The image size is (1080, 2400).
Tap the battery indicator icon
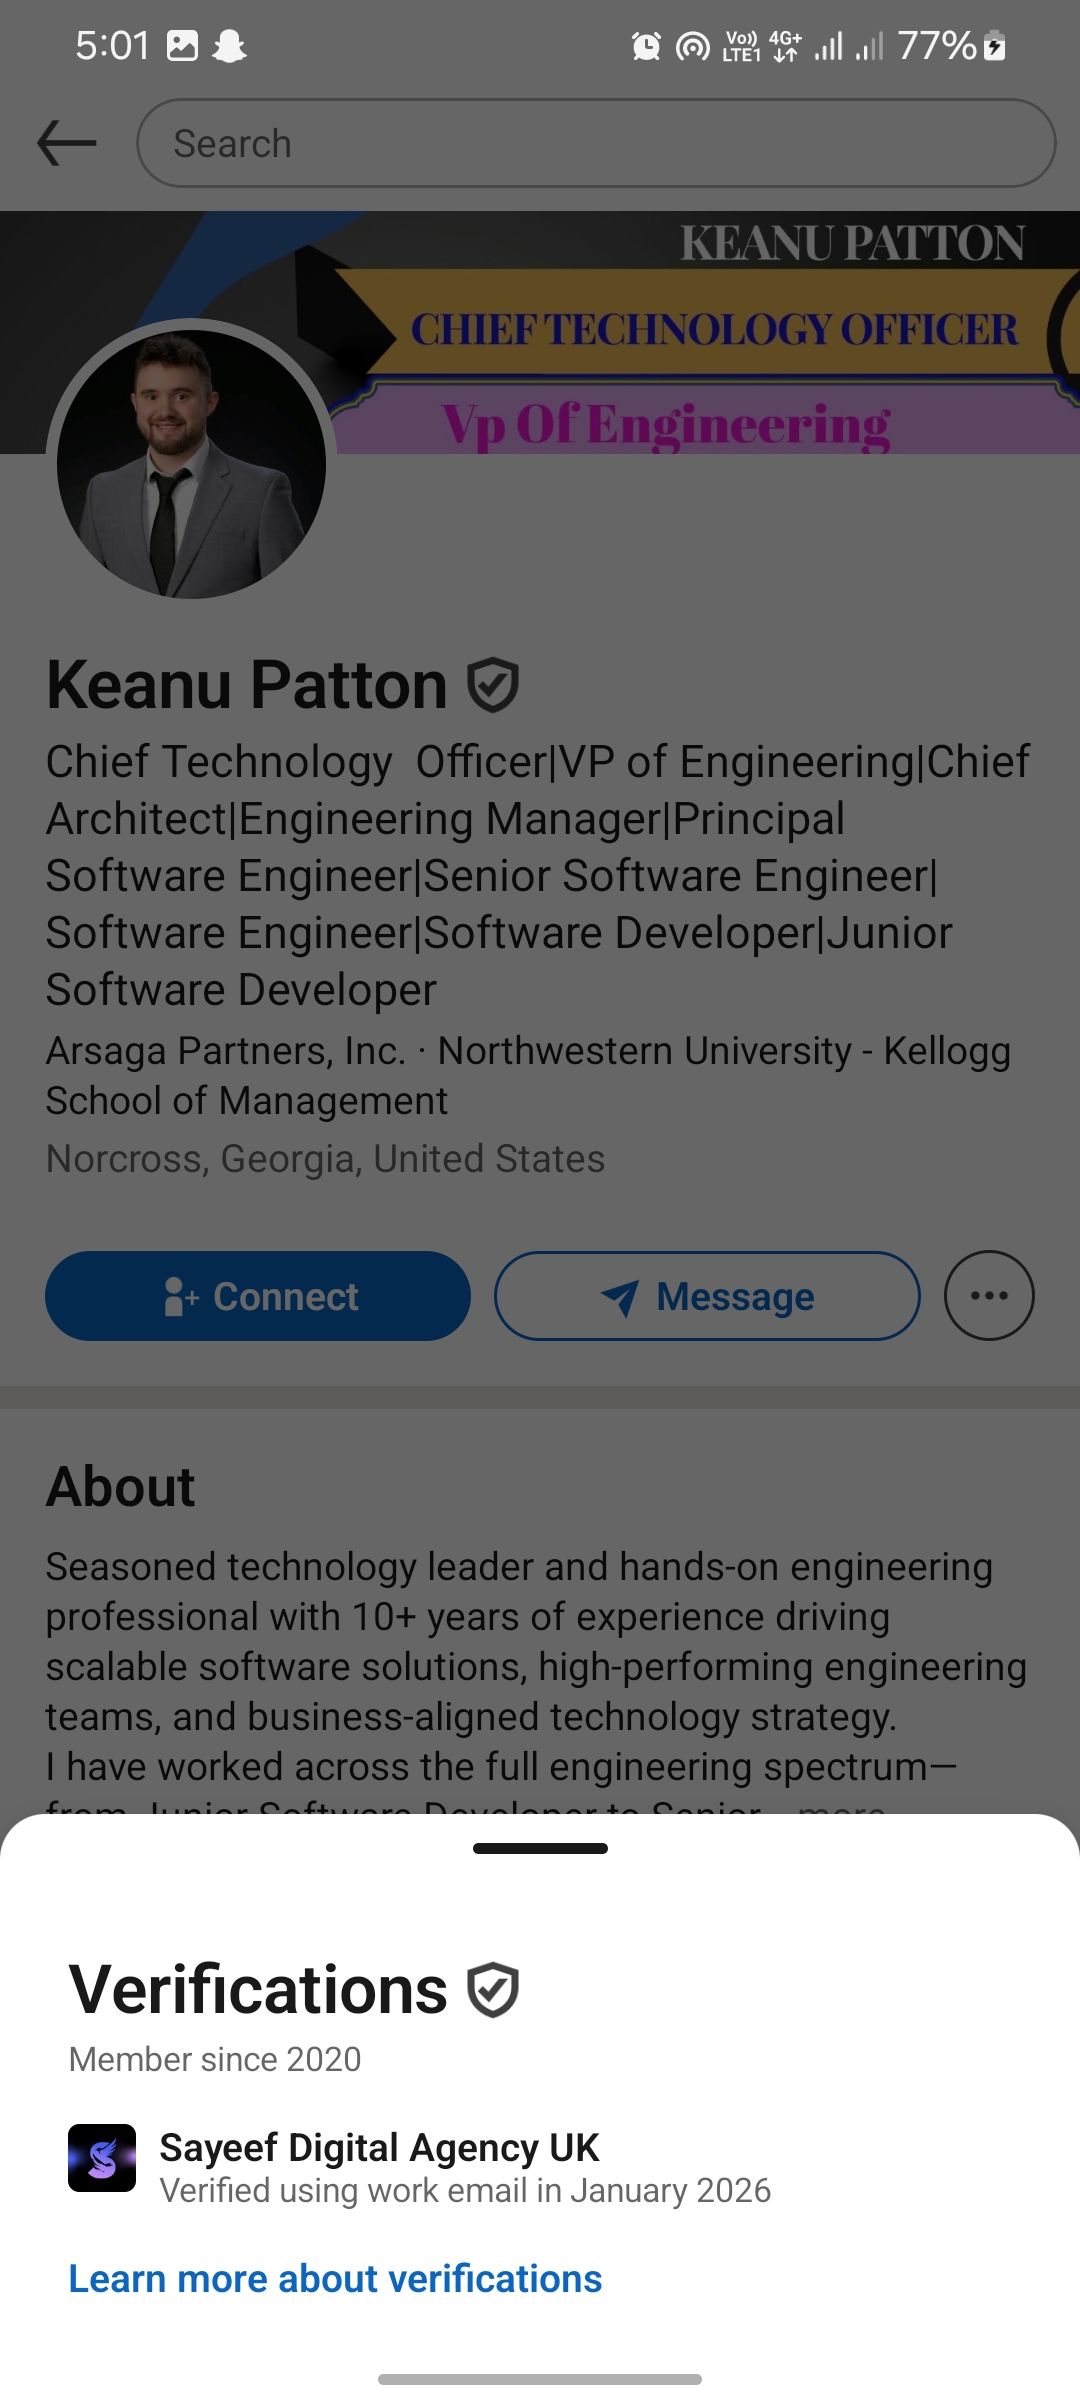pyautogui.click(x=994, y=46)
